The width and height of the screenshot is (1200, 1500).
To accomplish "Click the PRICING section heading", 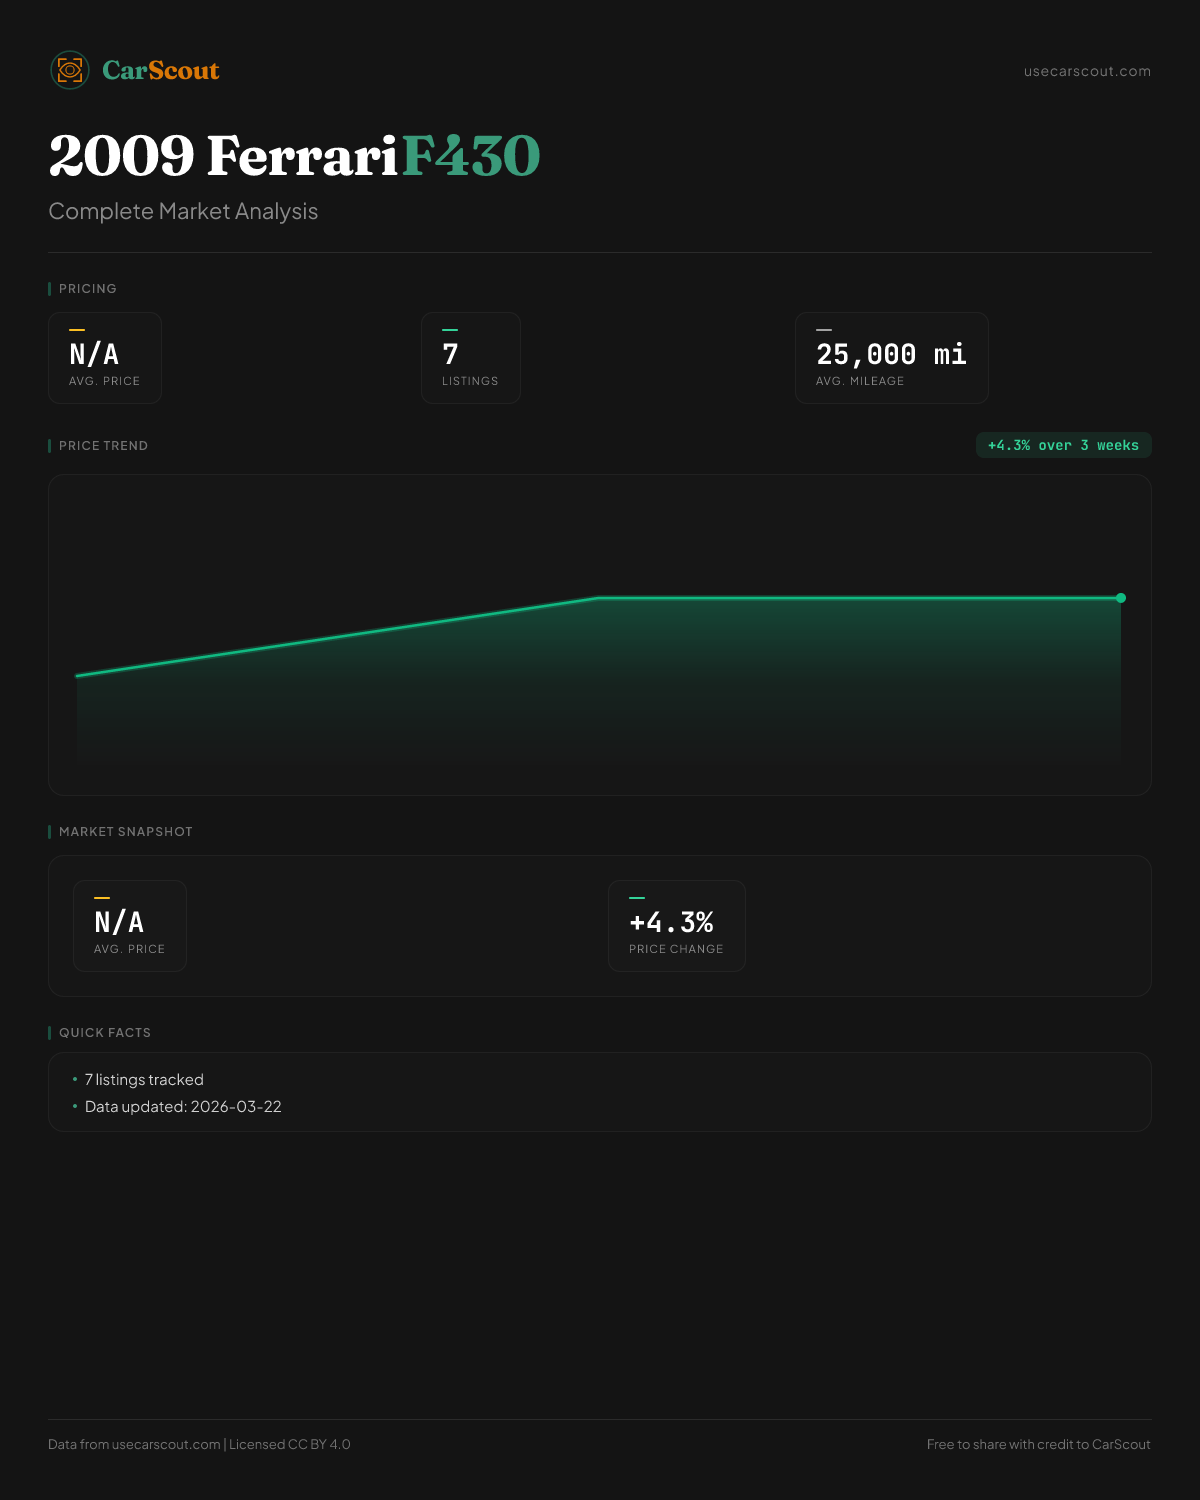I will [87, 289].
